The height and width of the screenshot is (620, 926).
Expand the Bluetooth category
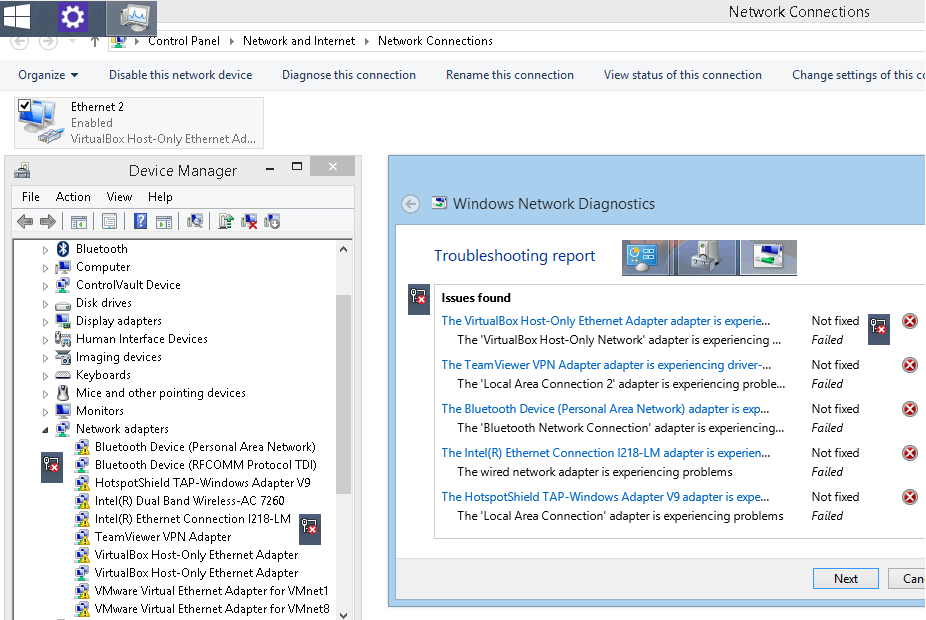45,250
